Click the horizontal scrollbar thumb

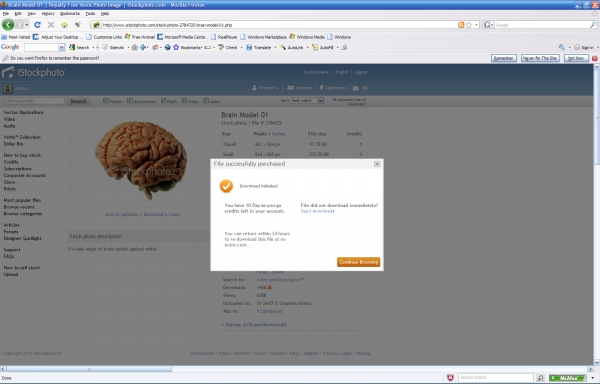pos(89,369)
